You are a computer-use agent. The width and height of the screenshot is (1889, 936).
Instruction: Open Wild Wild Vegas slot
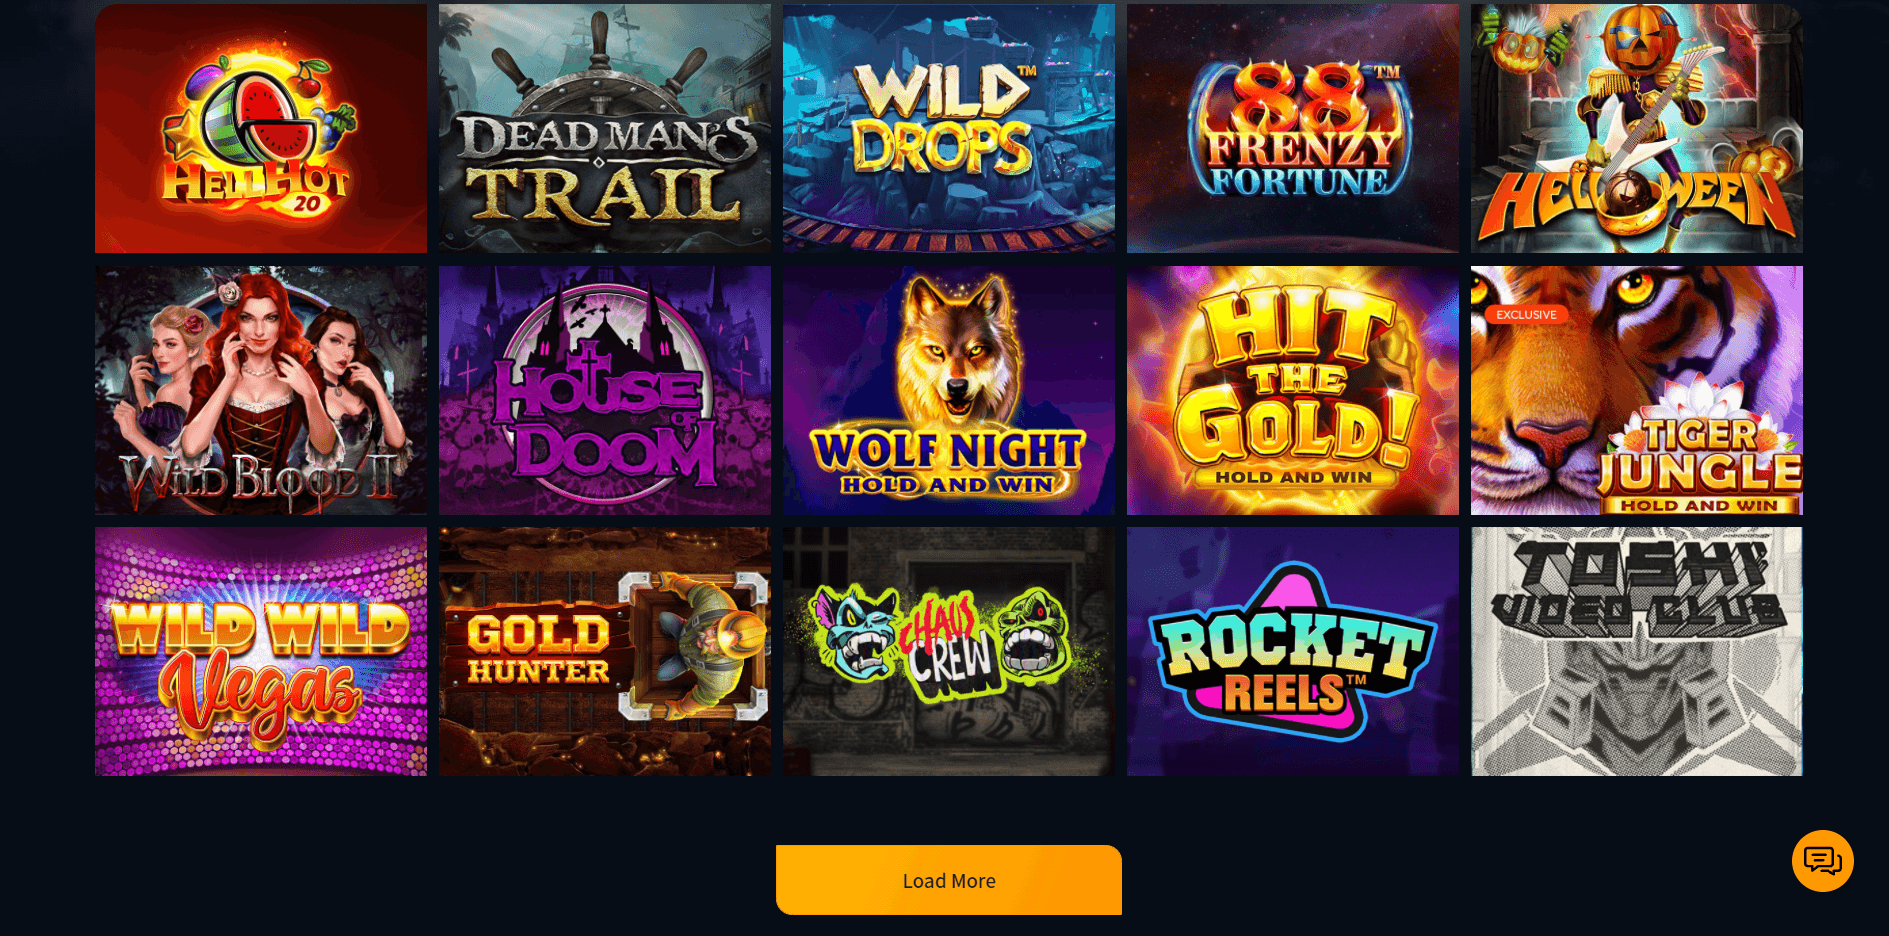[x=261, y=652]
